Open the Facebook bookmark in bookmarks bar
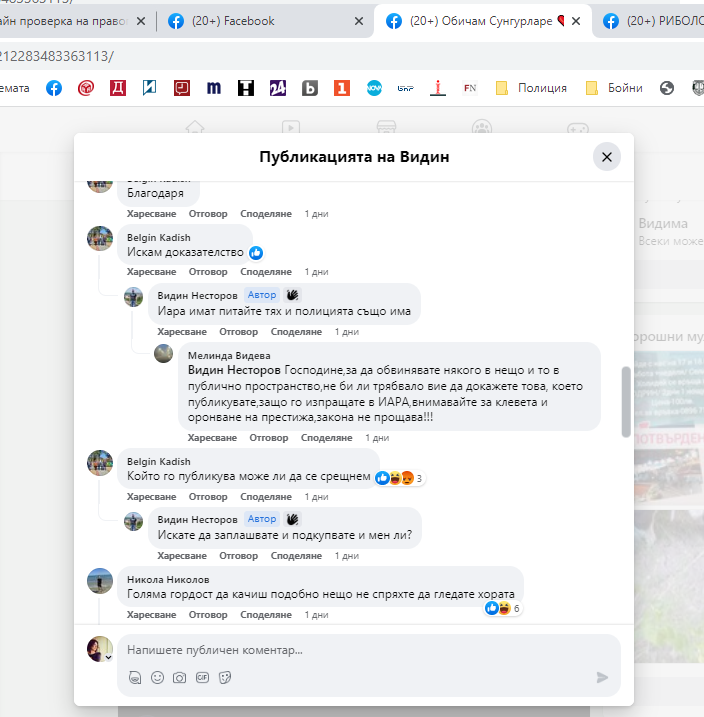Image resolution: width=704 pixels, height=717 pixels. click(x=54, y=88)
